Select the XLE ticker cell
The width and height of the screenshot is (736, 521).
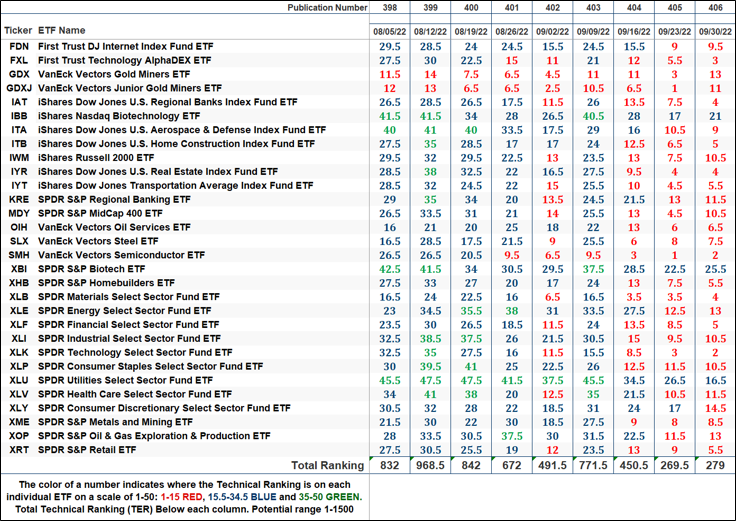[19, 311]
